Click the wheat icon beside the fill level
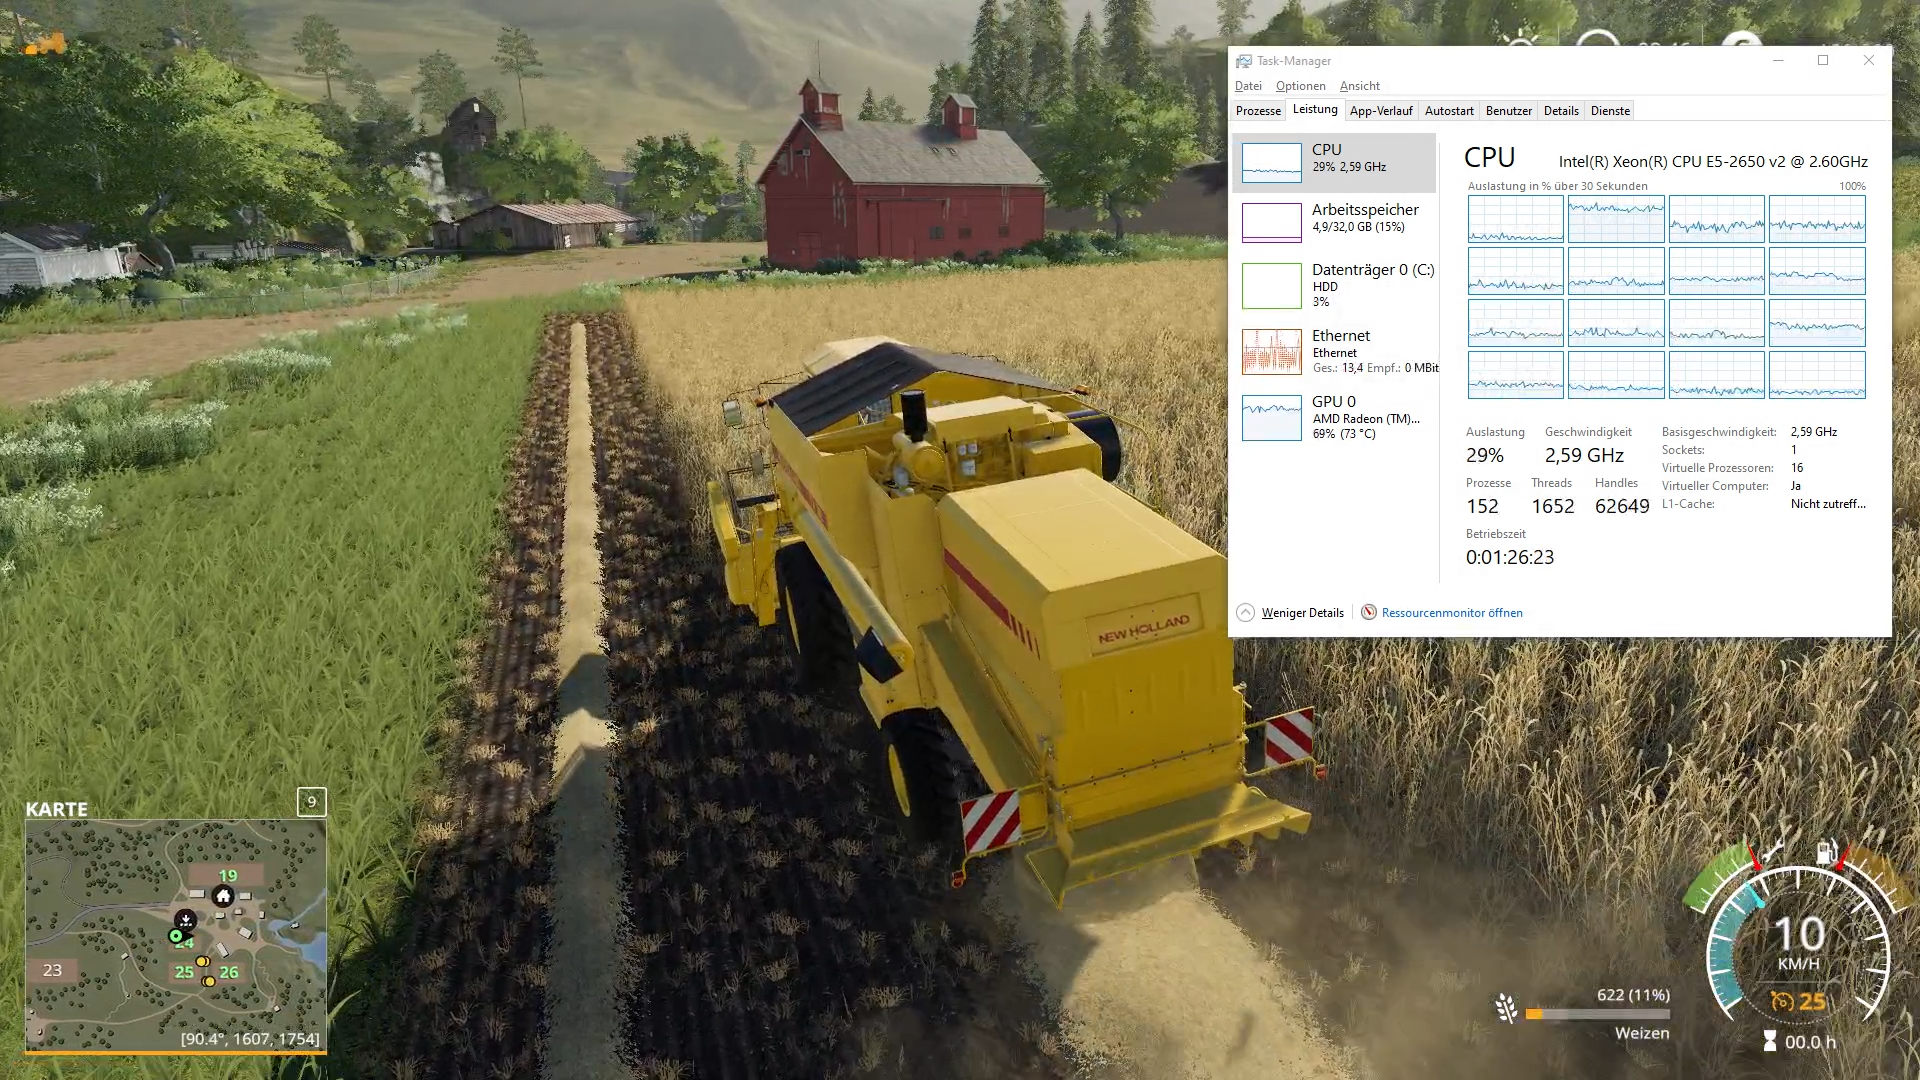Screen dimensions: 1920x1080 (x=1506, y=1008)
